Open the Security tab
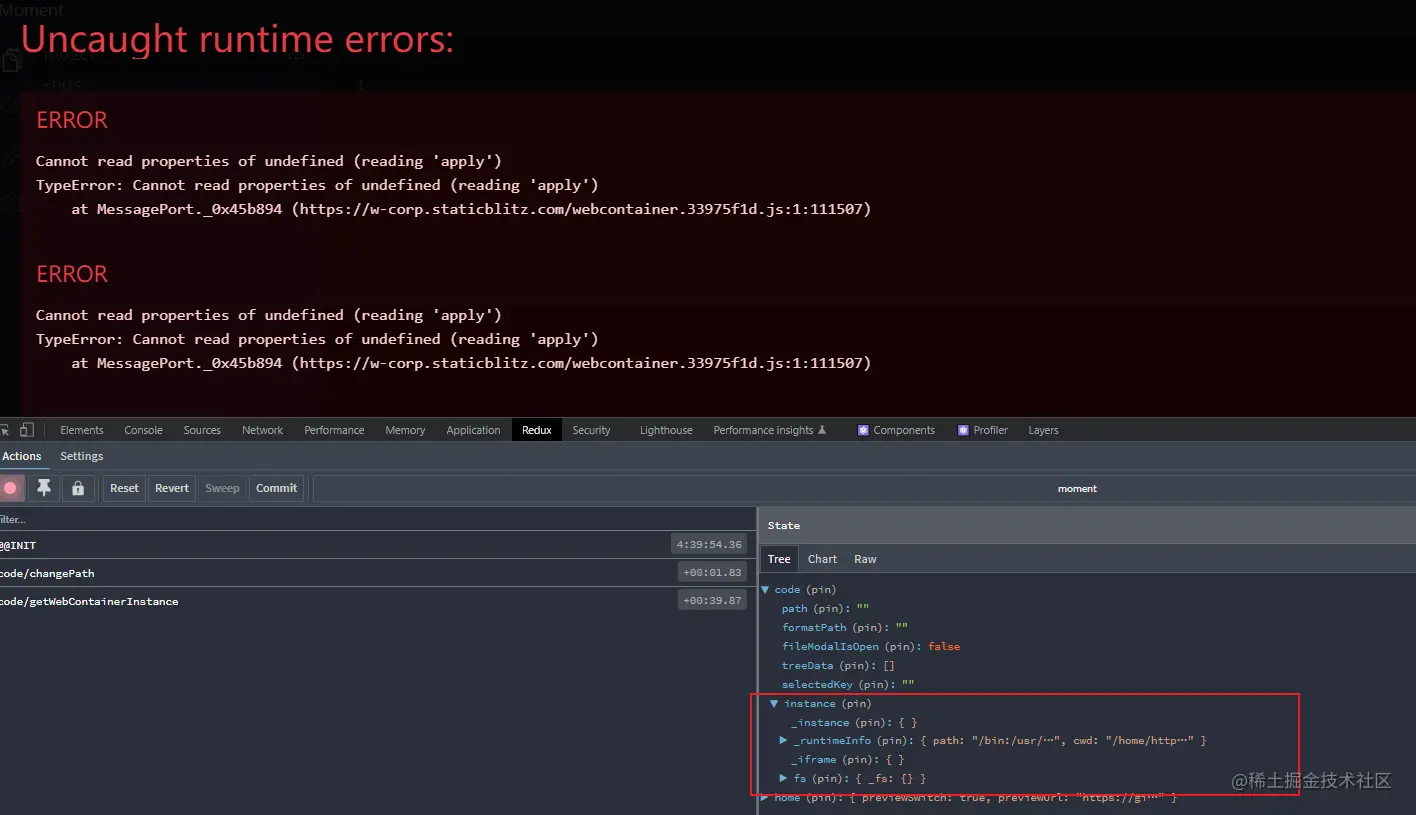The image size is (1416, 815). 591,430
